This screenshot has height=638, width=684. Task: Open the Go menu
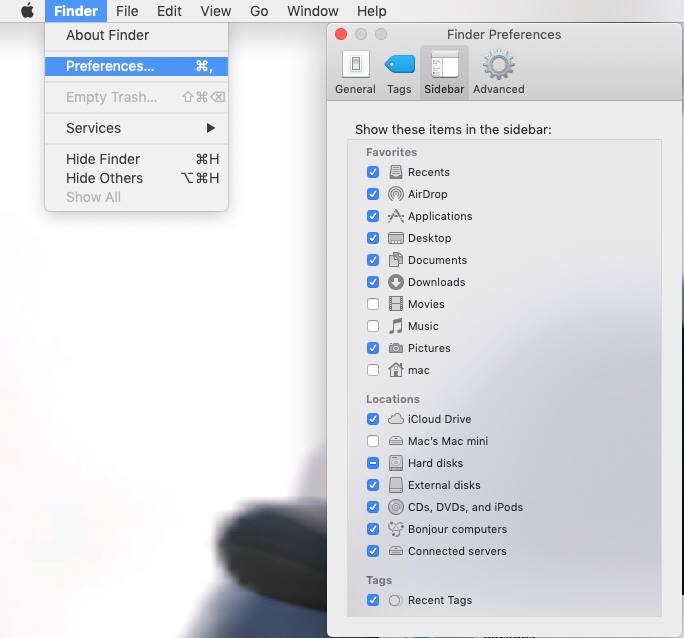[x=259, y=11]
